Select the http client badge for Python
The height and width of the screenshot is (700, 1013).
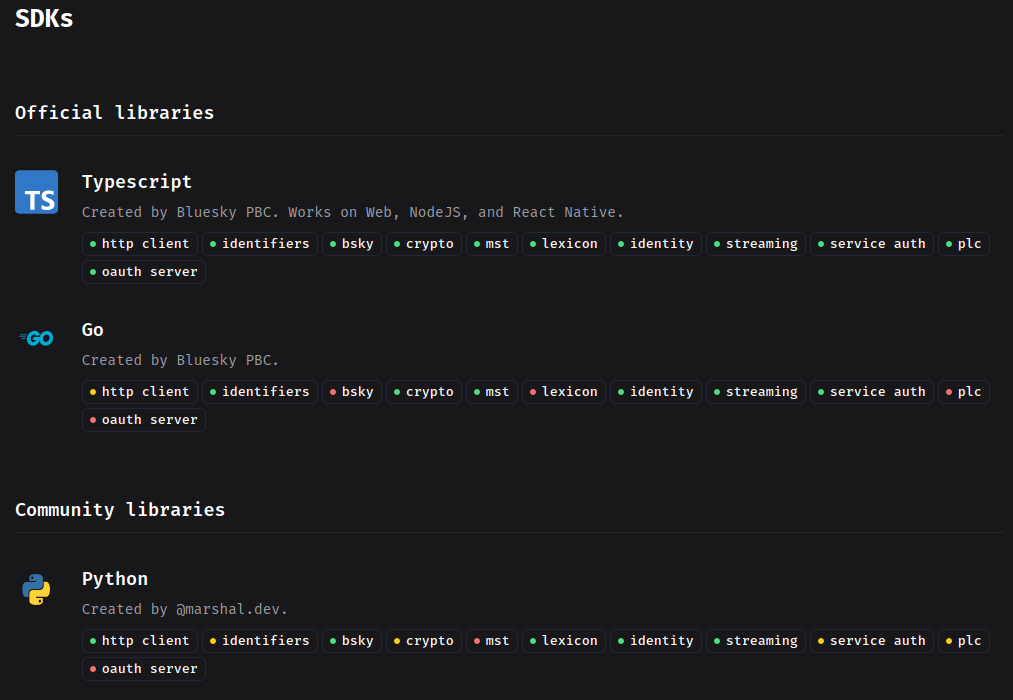(139, 640)
